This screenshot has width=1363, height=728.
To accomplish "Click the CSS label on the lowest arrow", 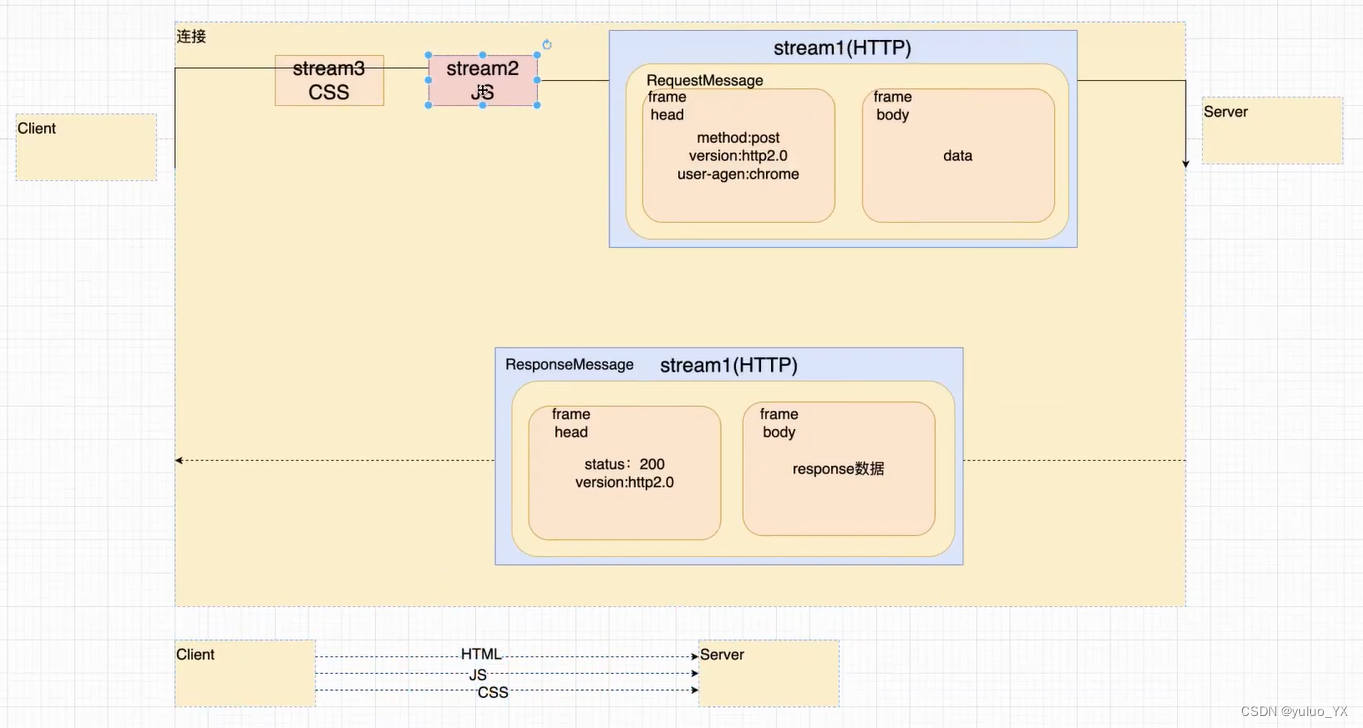I will tap(493, 692).
